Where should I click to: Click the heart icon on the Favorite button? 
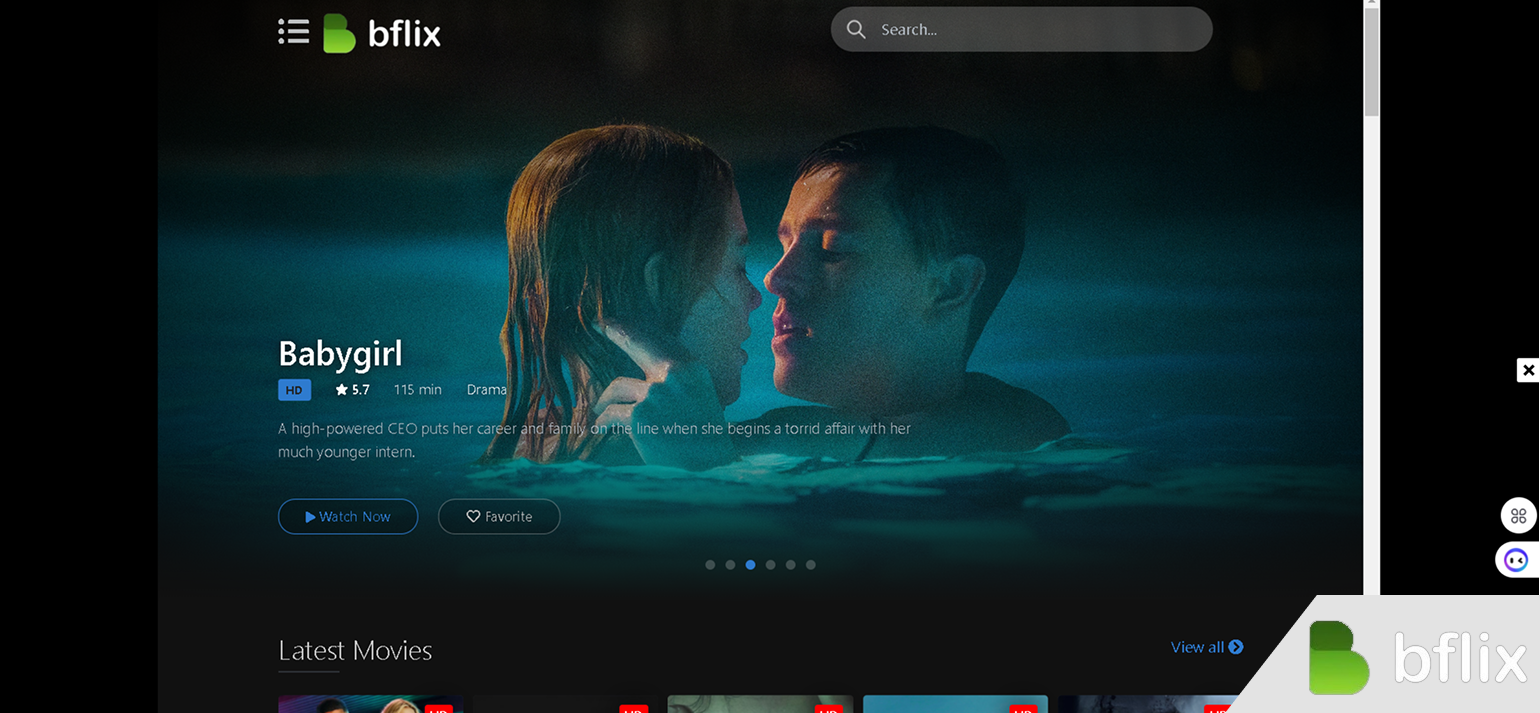click(x=472, y=516)
